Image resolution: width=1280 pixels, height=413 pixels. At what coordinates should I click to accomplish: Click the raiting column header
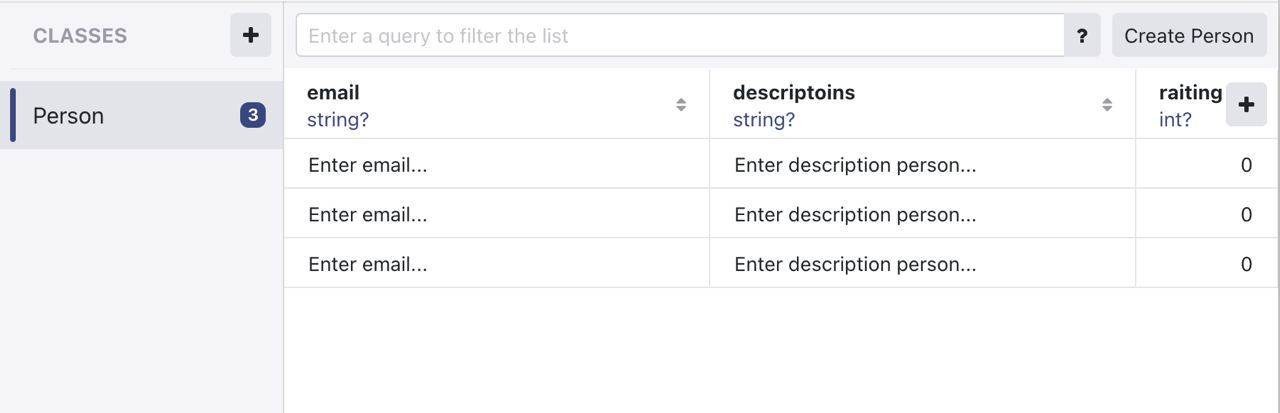pyautogui.click(x=1189, y=93)
